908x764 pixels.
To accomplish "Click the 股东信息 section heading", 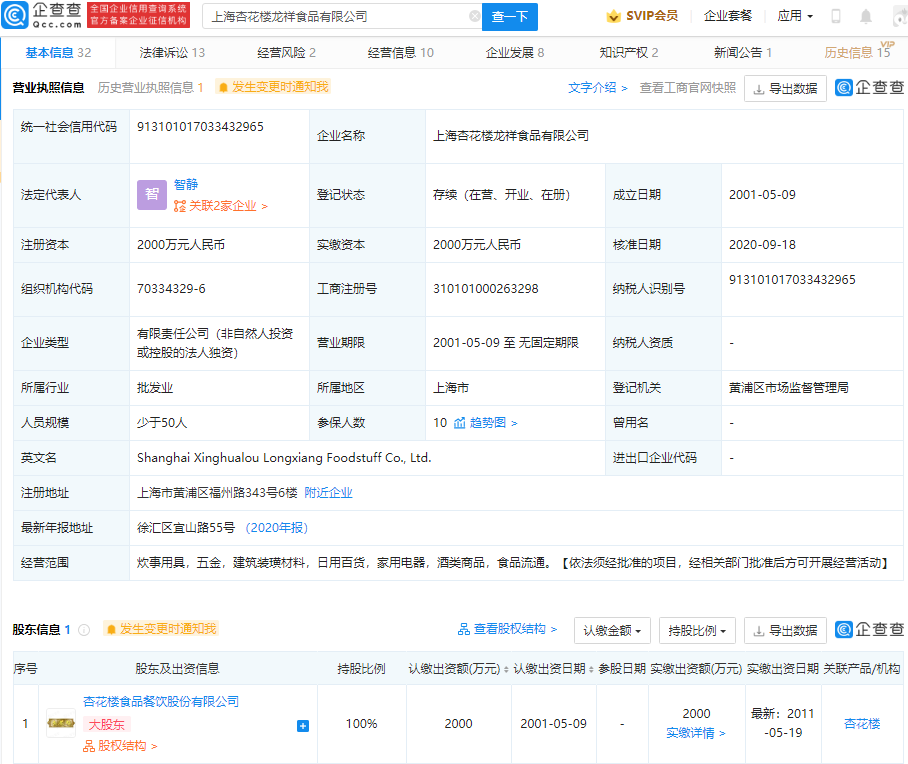I will pos(36,630).
